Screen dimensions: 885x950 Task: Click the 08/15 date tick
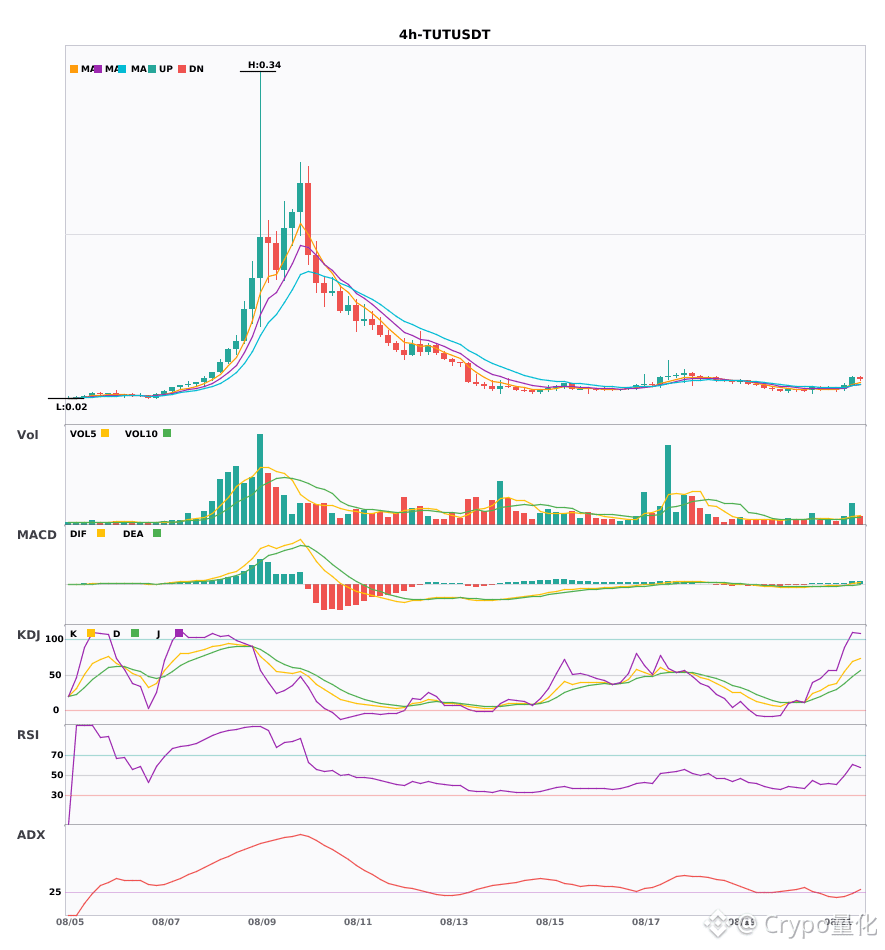550,922
